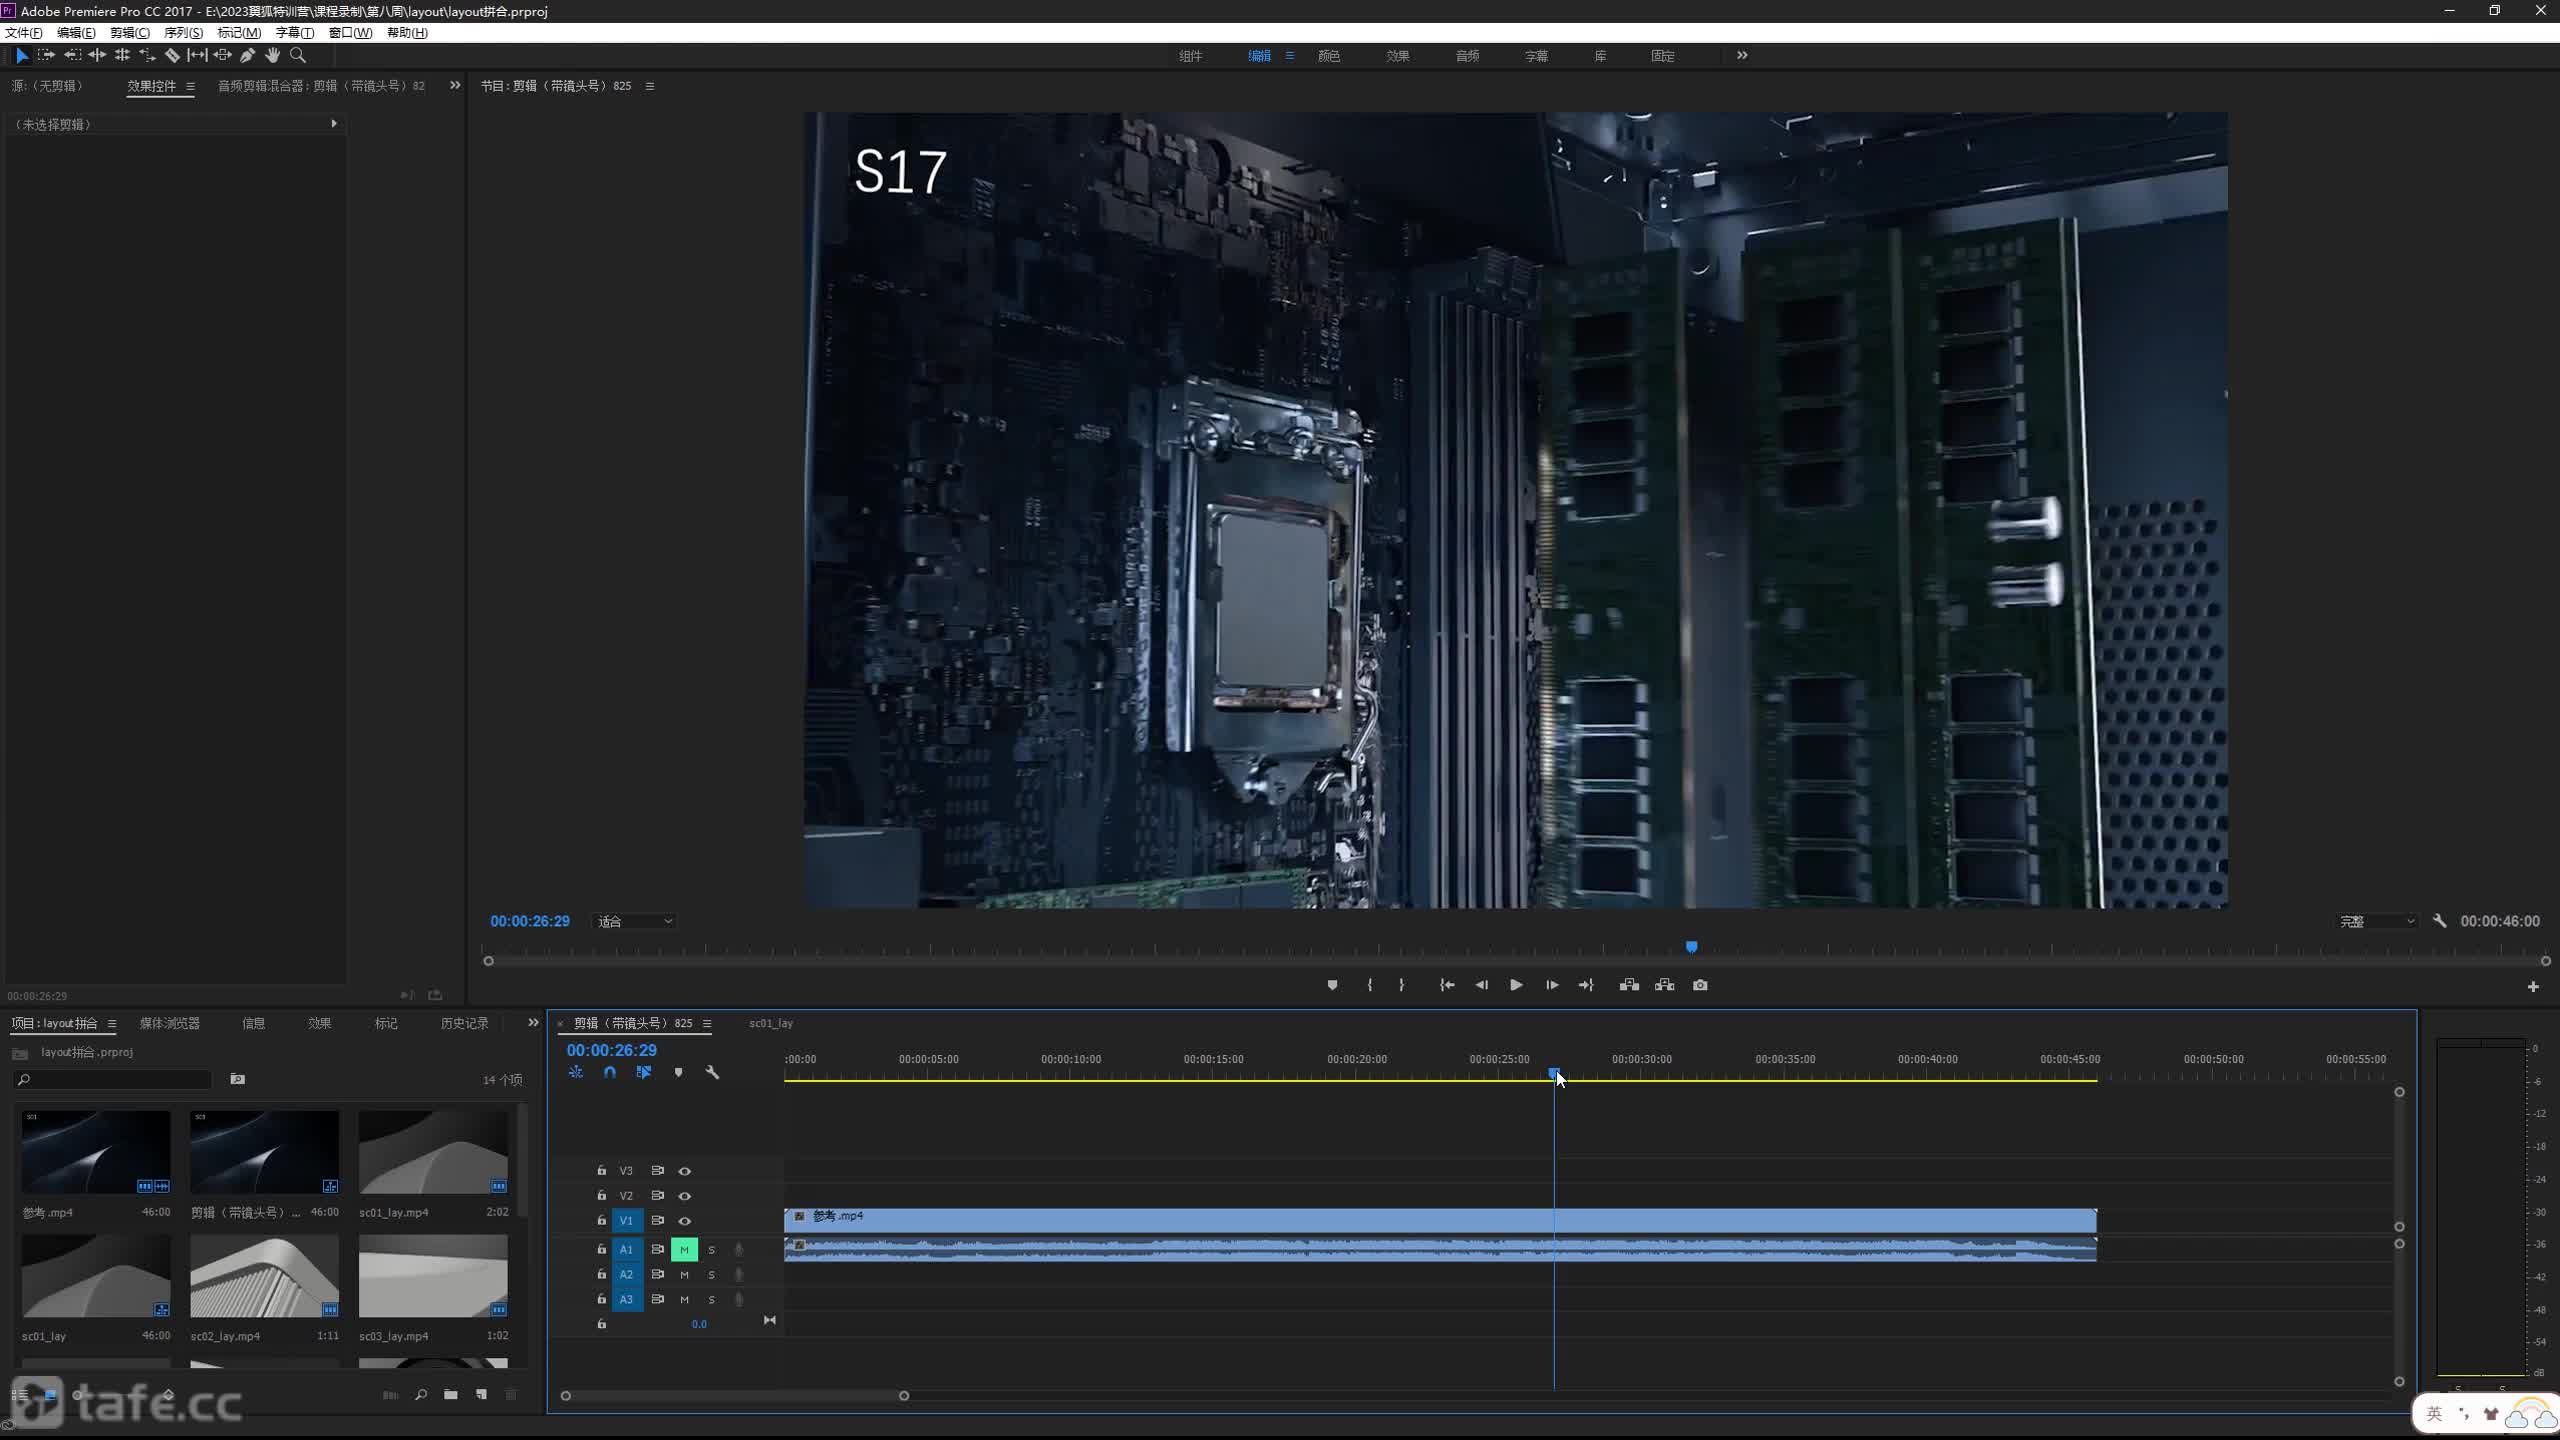Switch to the 媒体浏览器 tab
Screen dimensions: 2560x1440
[170, 1023]
